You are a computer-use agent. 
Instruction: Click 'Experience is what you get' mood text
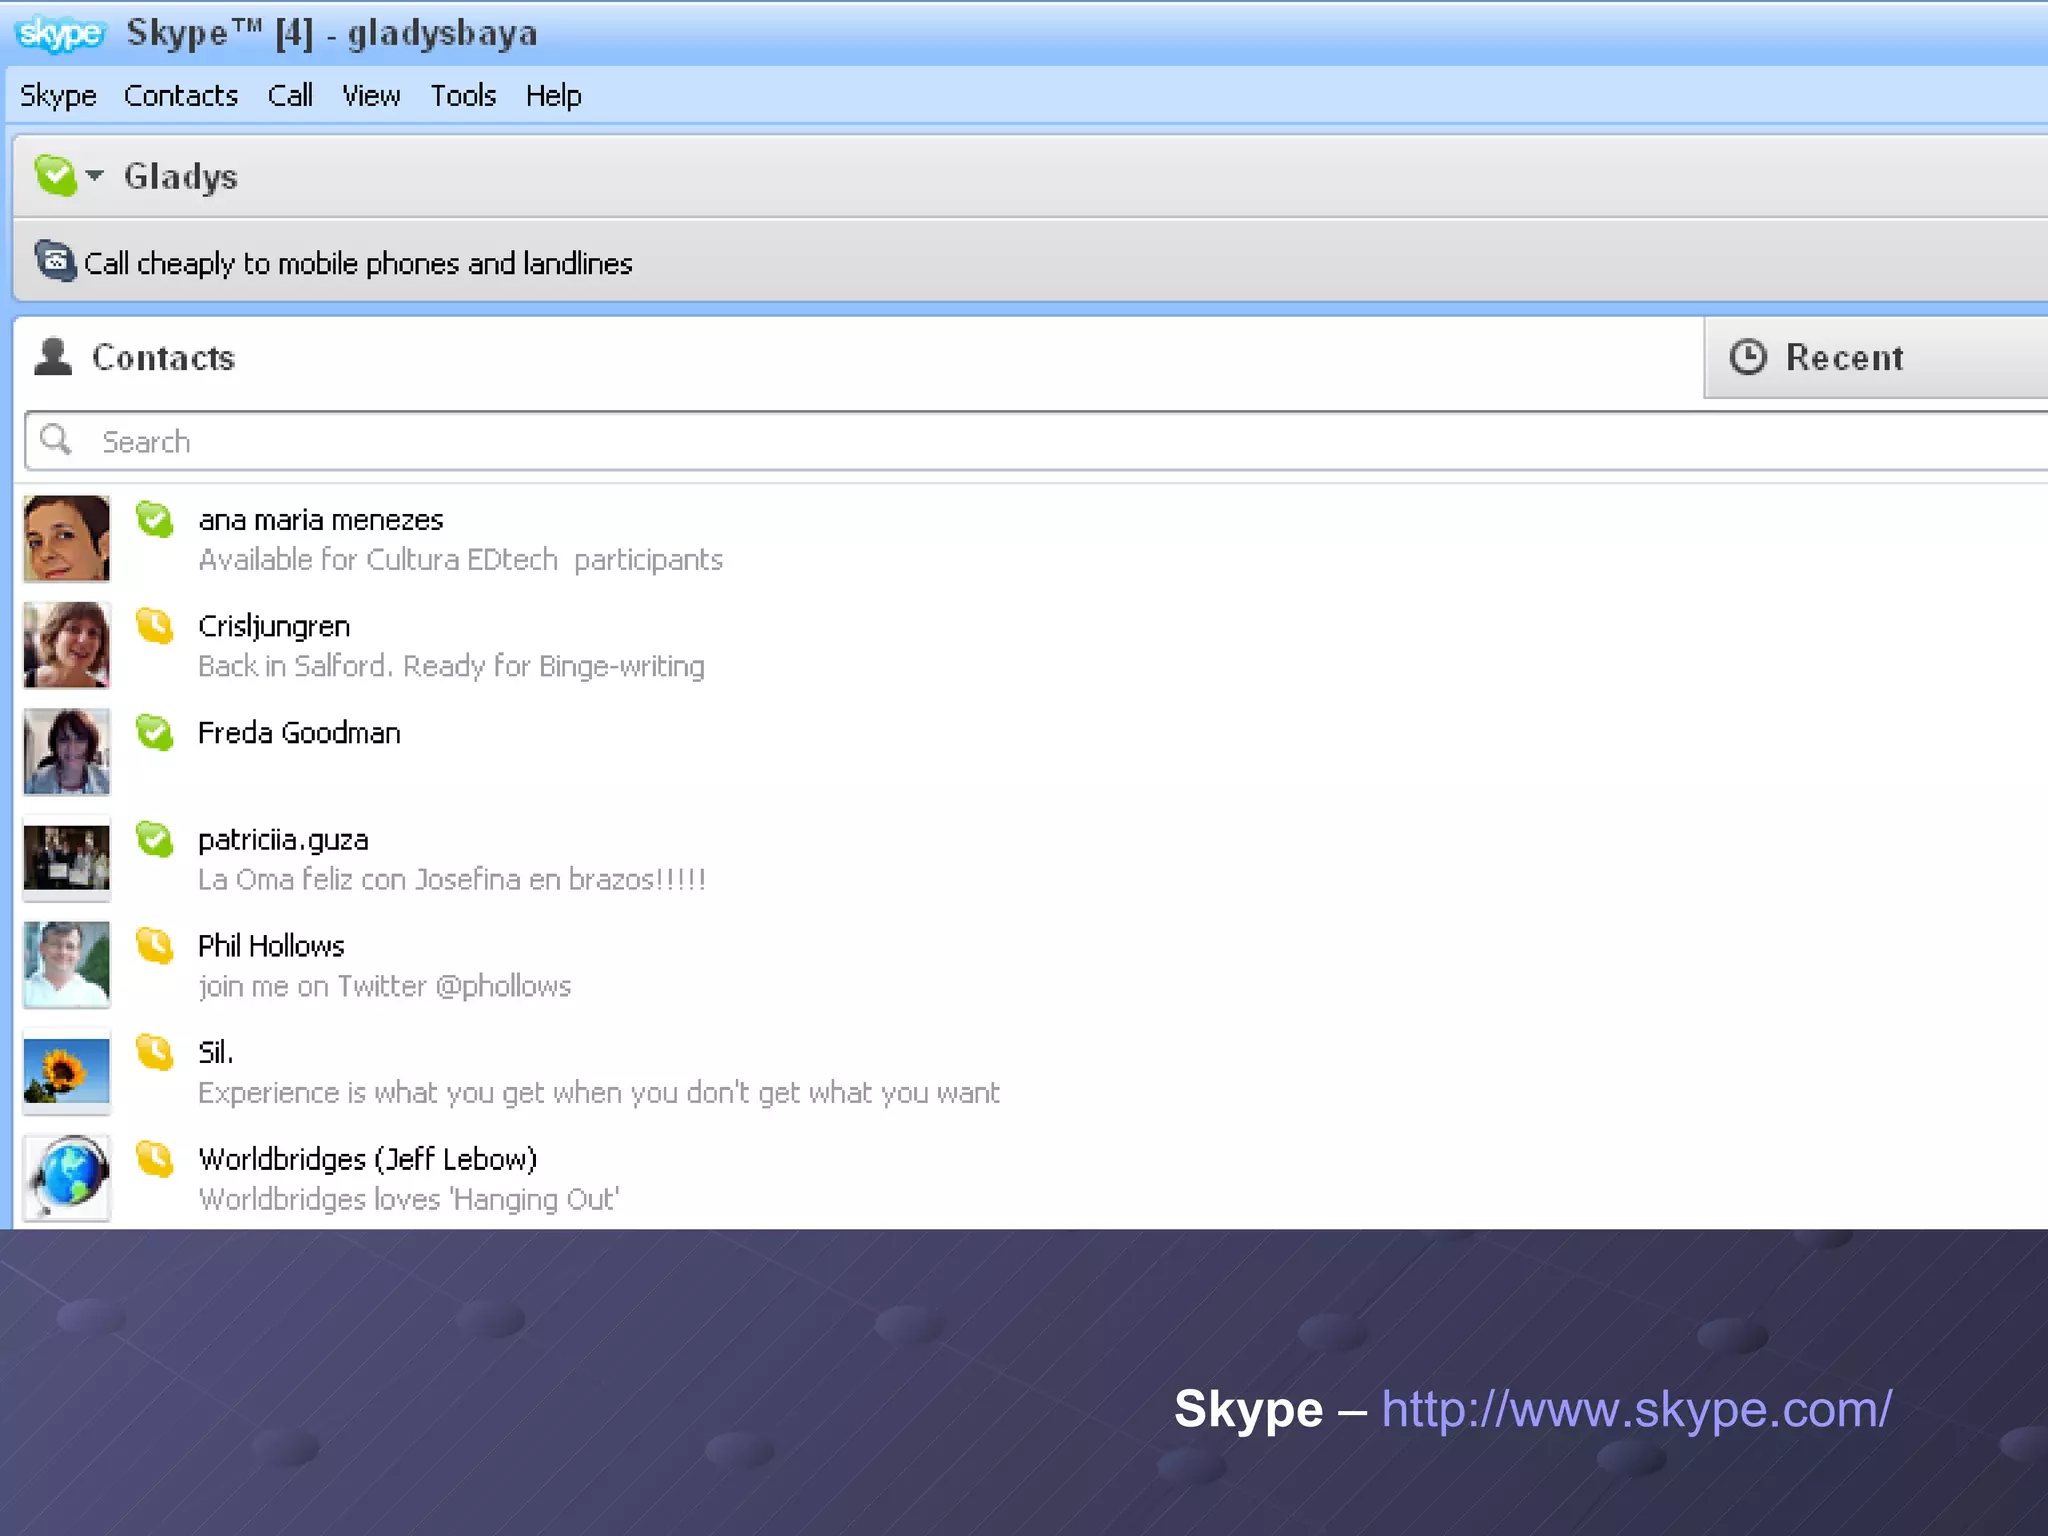(x=599, y=1093)
